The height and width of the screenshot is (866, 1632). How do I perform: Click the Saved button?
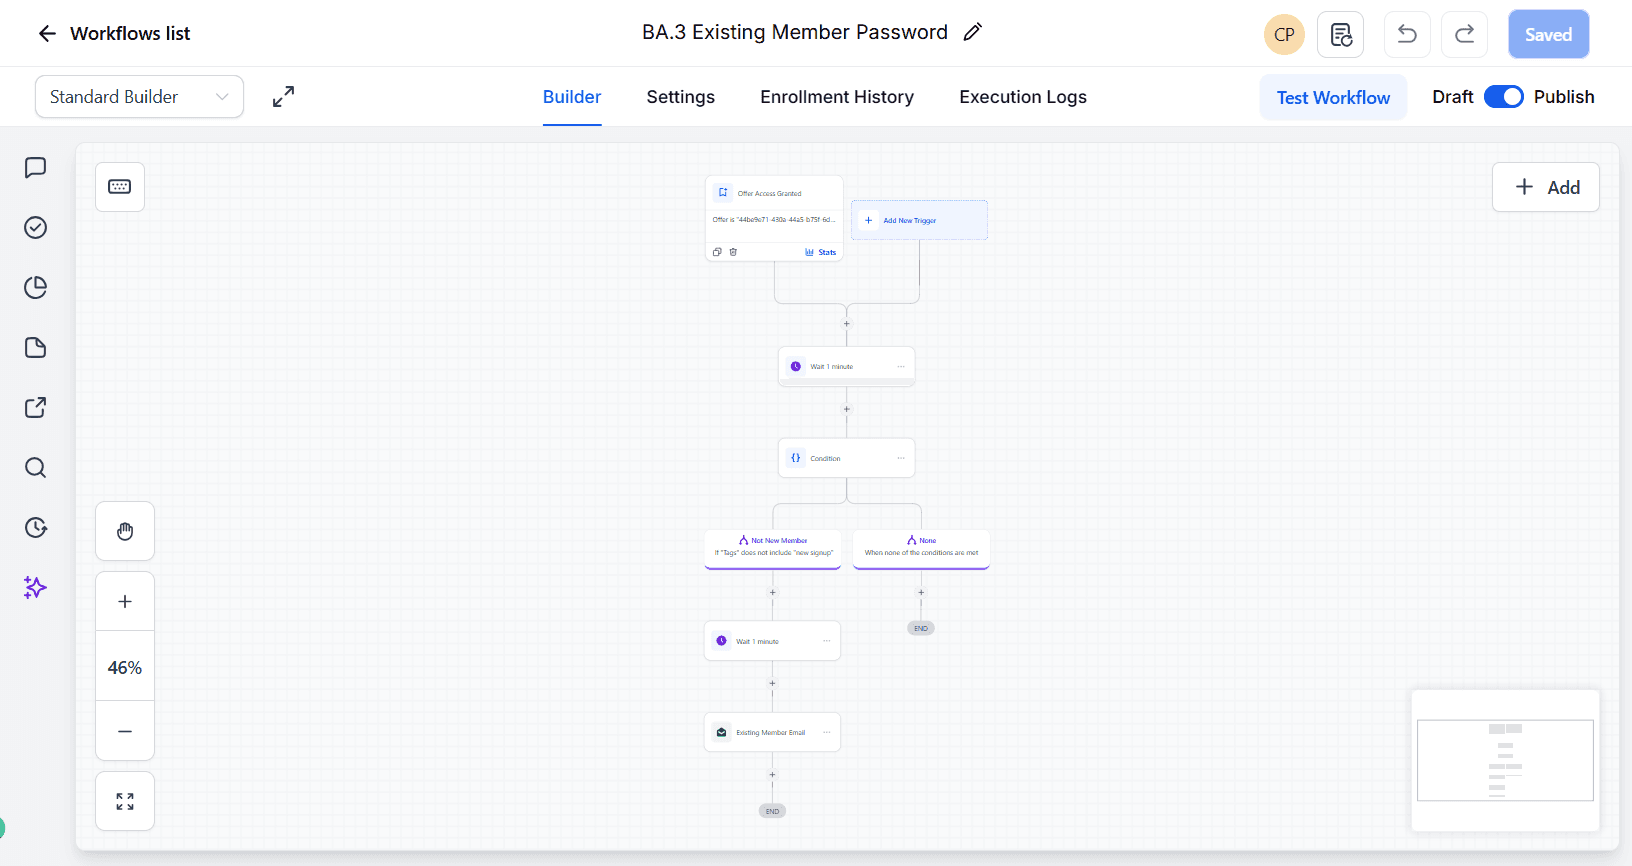click(1549, 35)
